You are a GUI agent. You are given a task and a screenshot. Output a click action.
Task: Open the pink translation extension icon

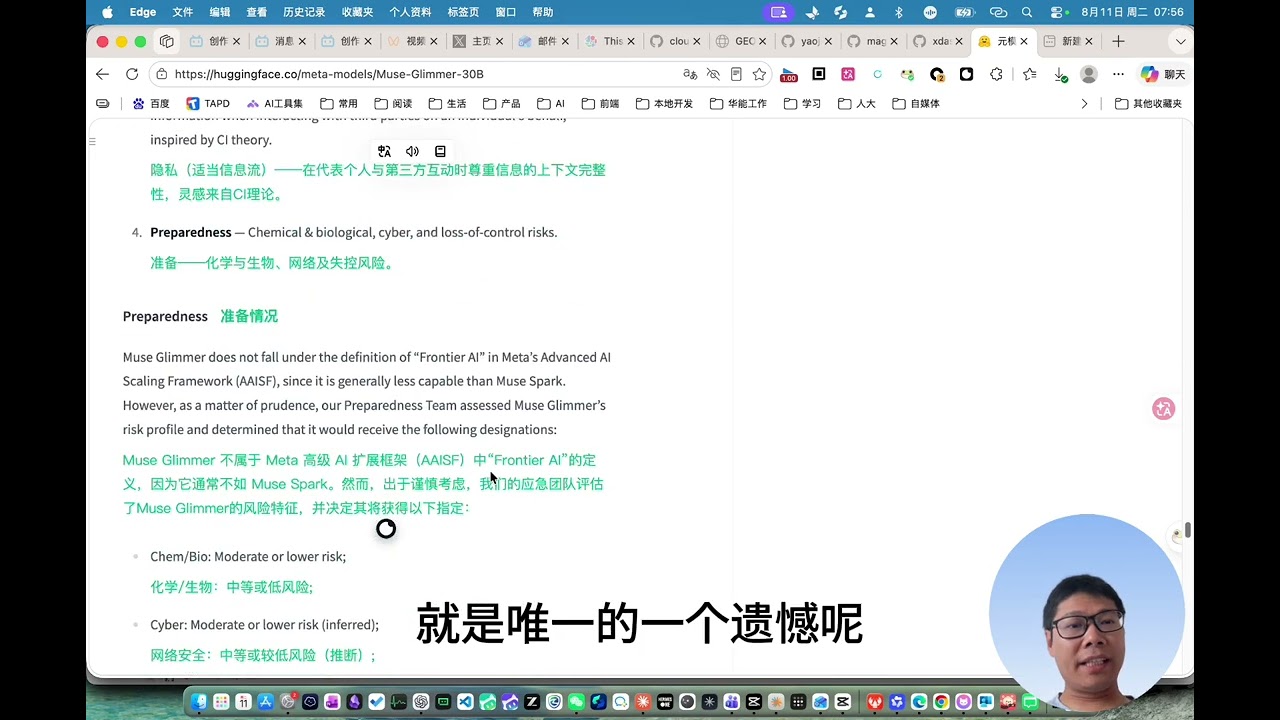pyautogui.click(x=848, y=74)
